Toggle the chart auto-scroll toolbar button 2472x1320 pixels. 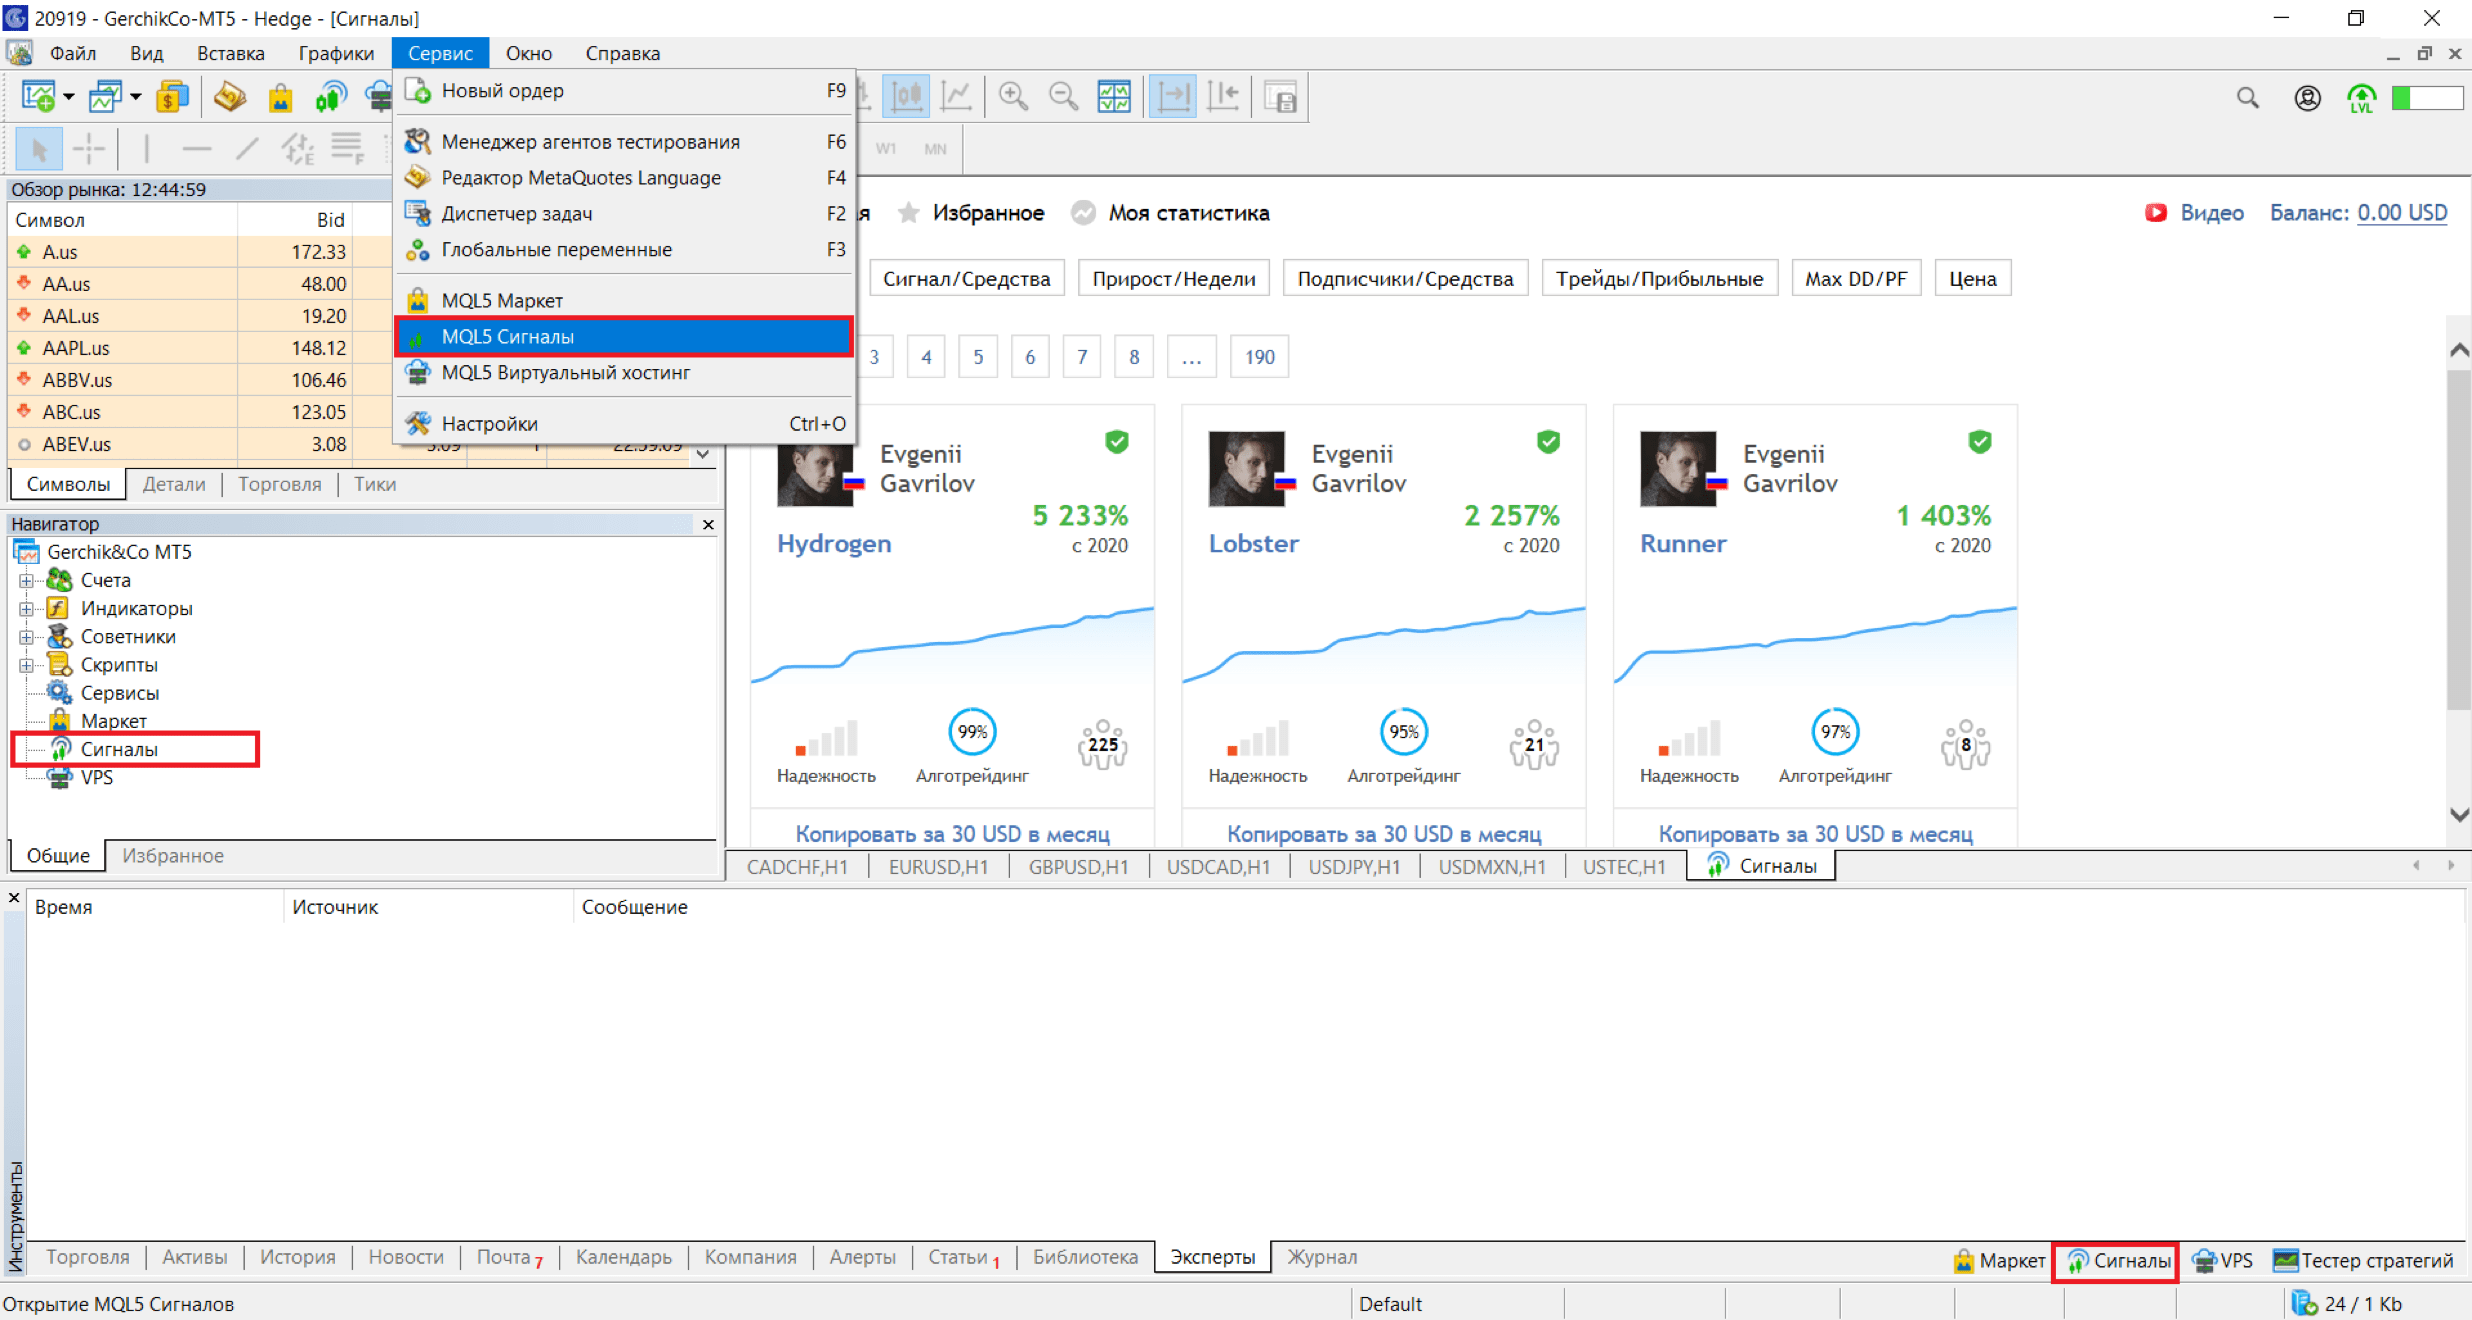(1172, 96)
